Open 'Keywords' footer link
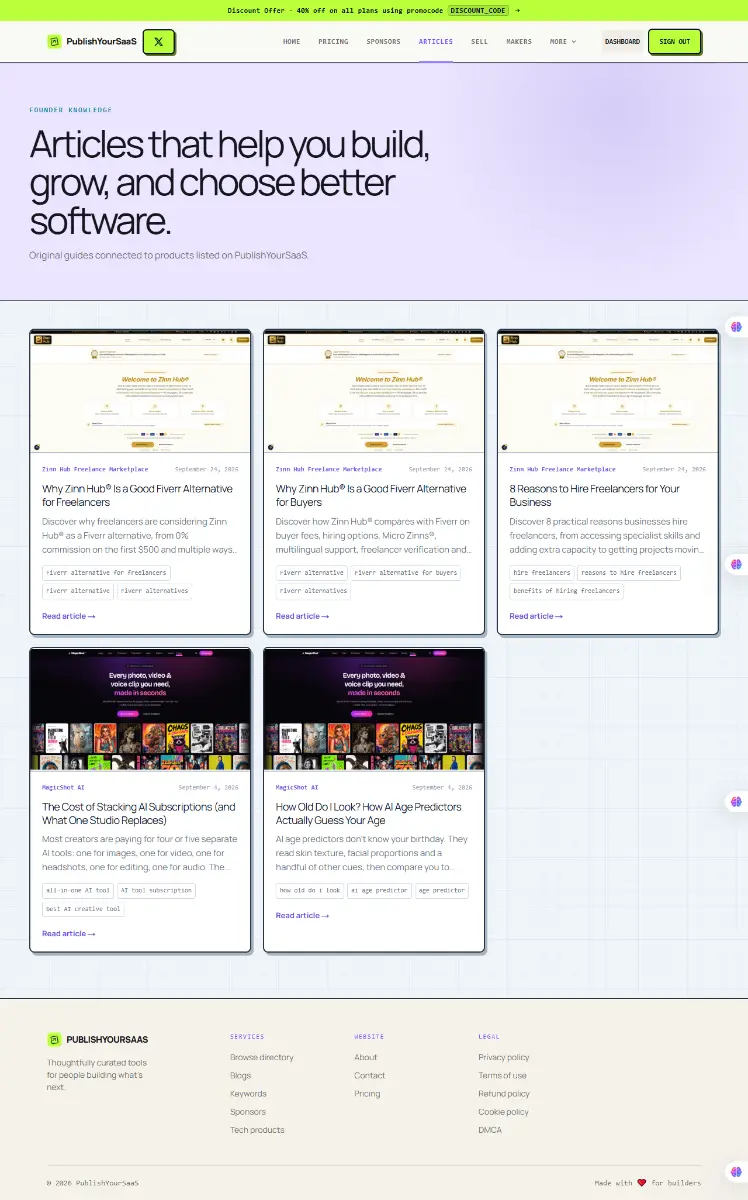This screenshot has height=1200, width=748. coord(248,1094)
